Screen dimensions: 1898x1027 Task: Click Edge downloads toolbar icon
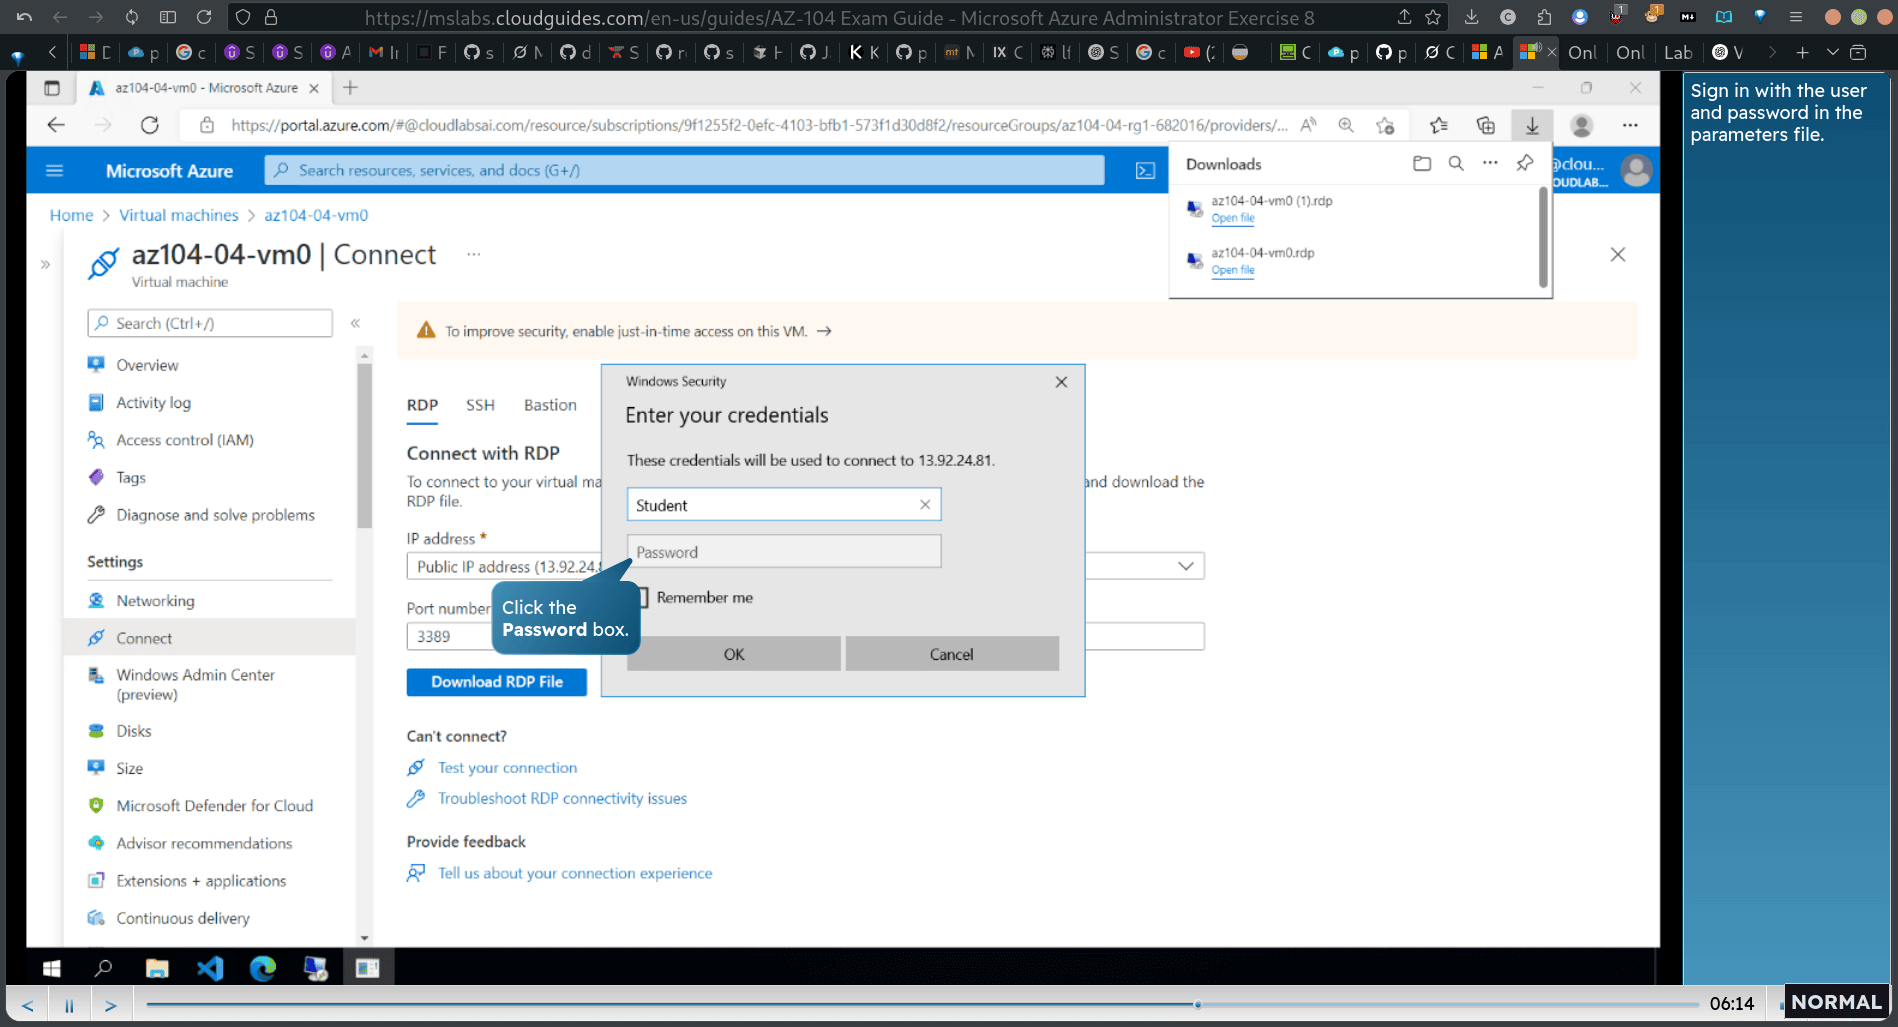click(1532, 125)
